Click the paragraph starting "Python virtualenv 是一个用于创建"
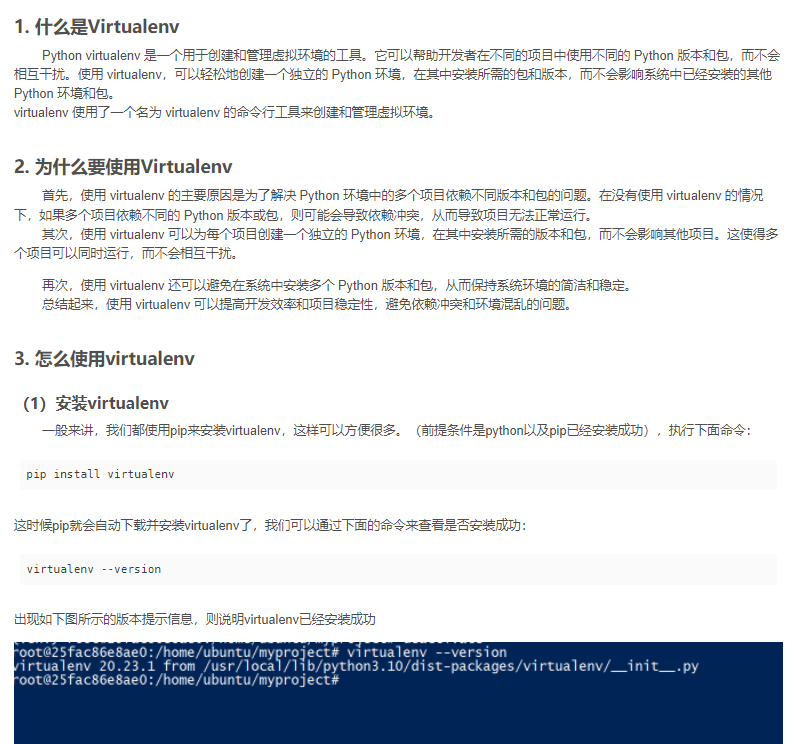 click(397, 74)
